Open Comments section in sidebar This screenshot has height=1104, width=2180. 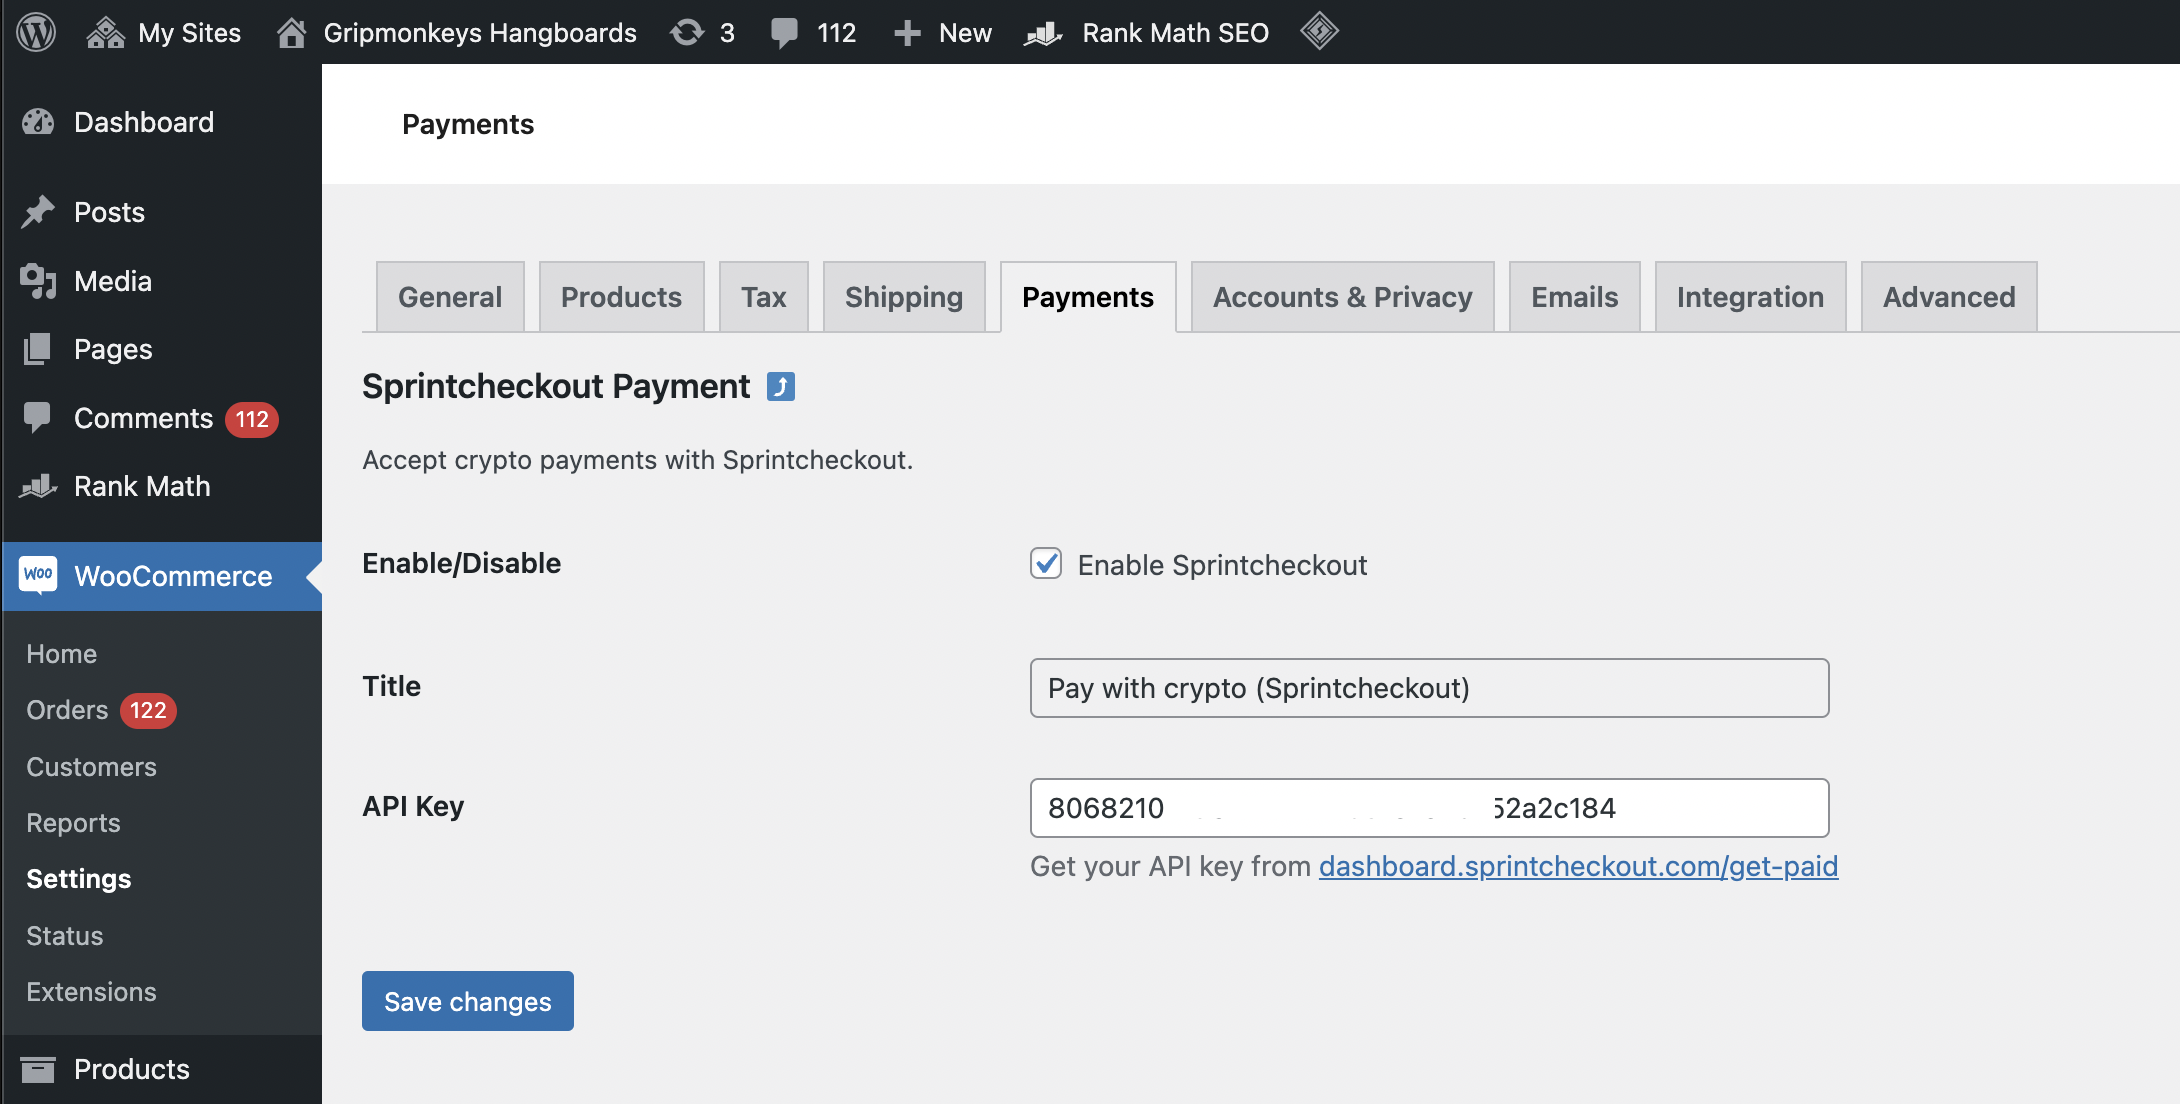click(x=143, y=418)
